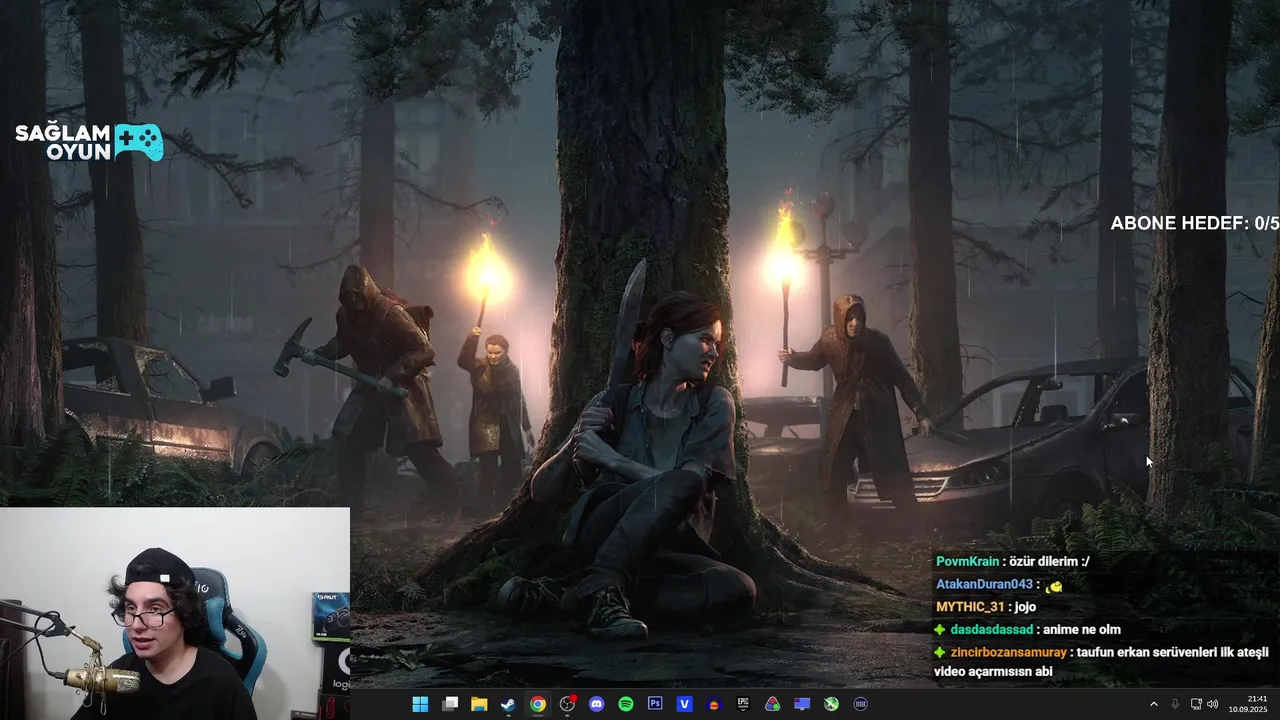This screenshot has width=1280, height=720.
Task: Click the chat message "anime ne olm"
Action: coord(1083,630)
